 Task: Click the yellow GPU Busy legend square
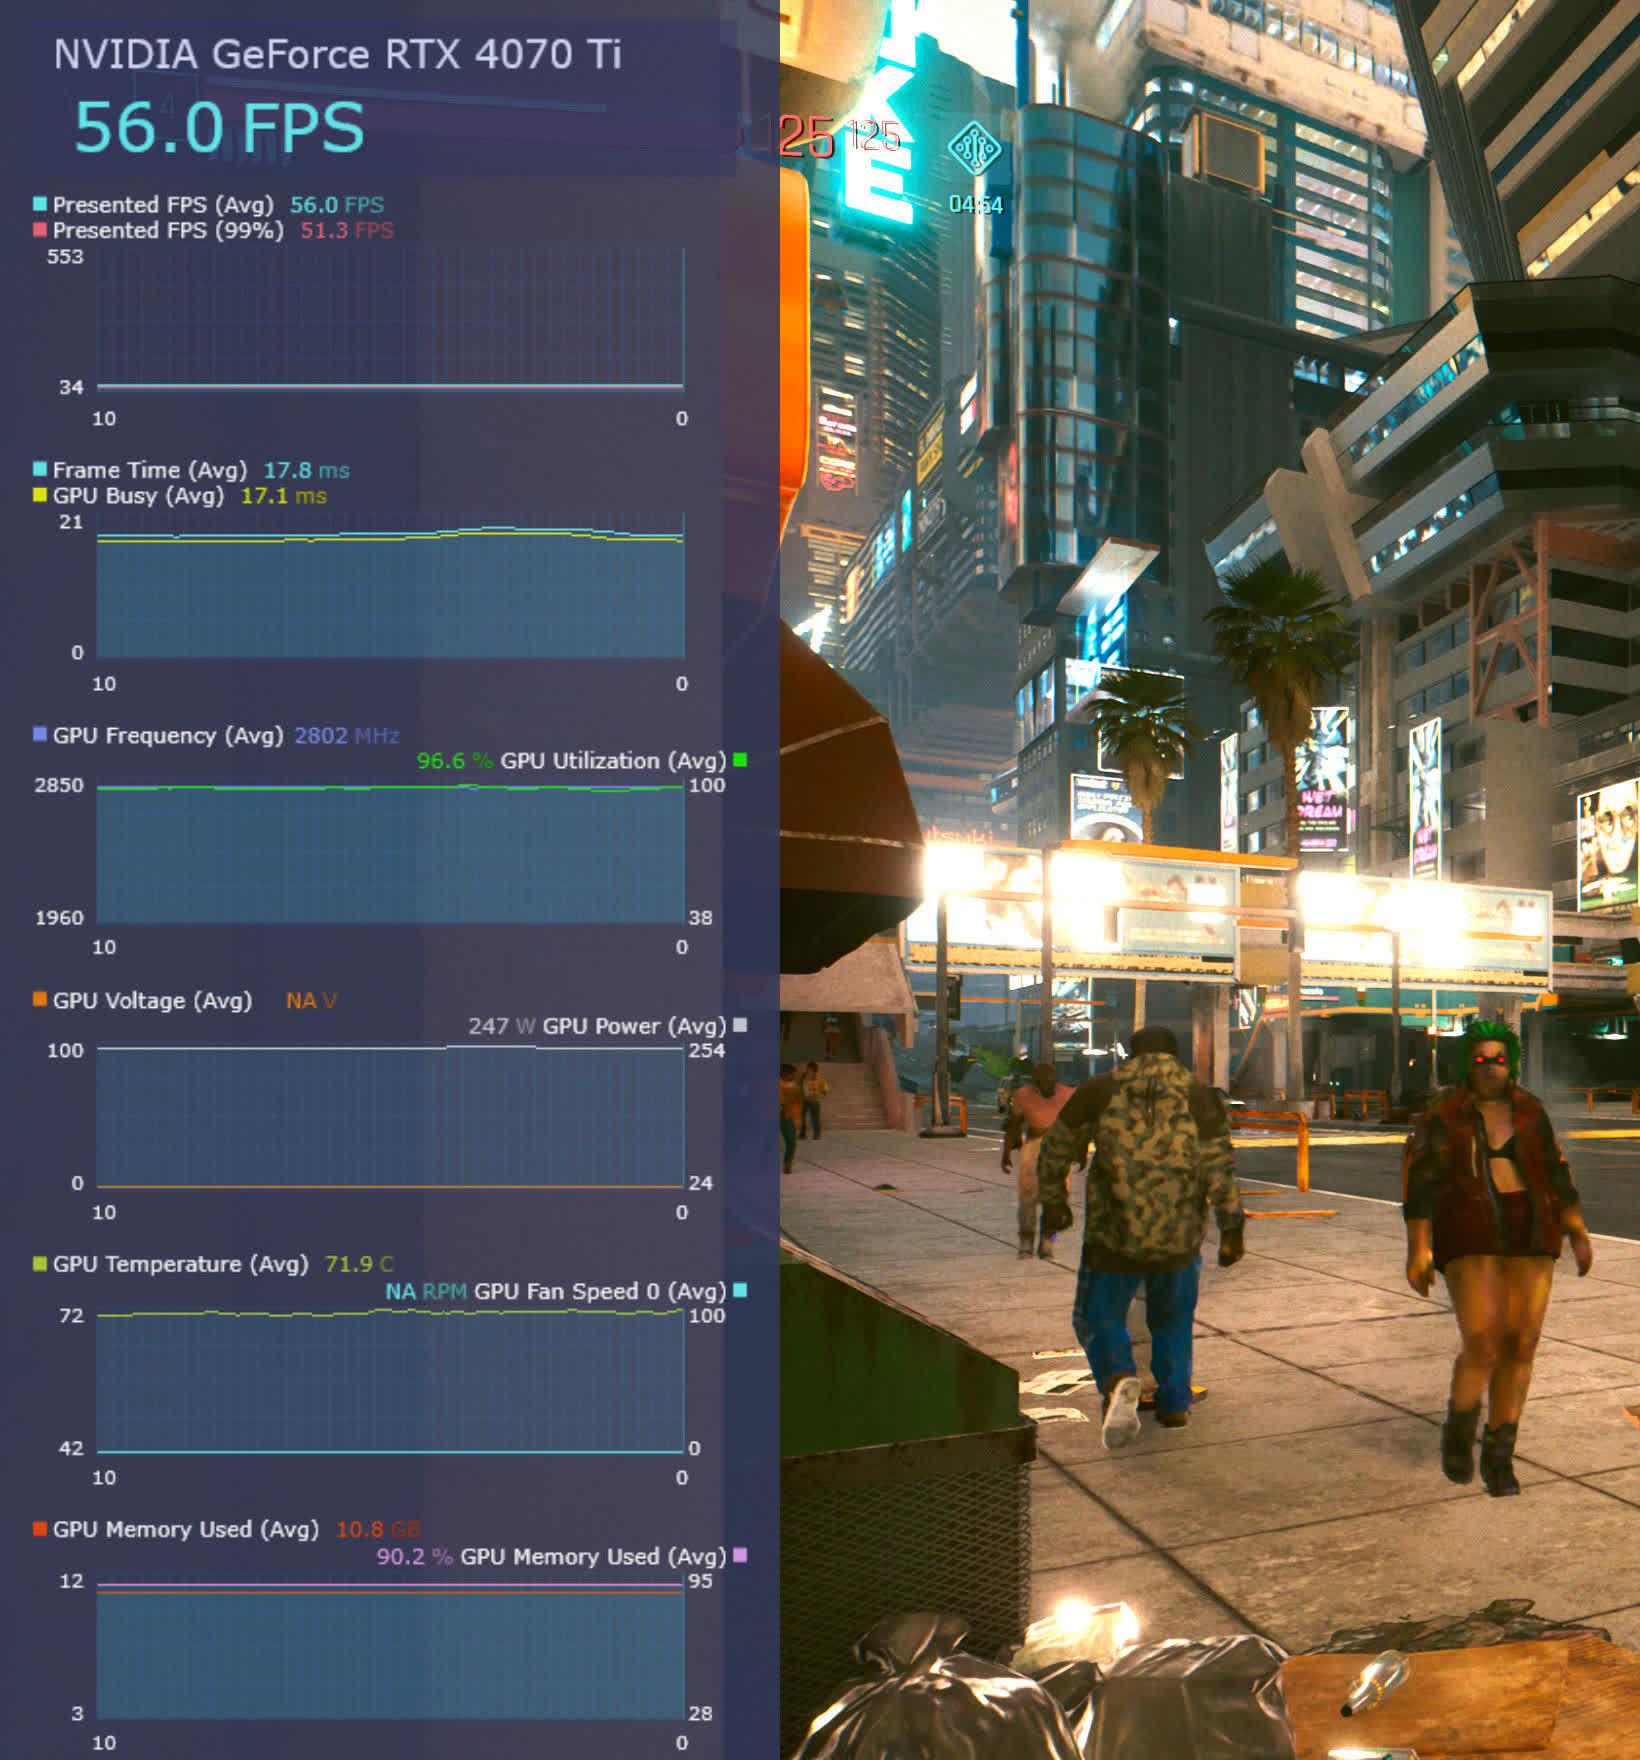pyautogui.click(x=40, y=495)
